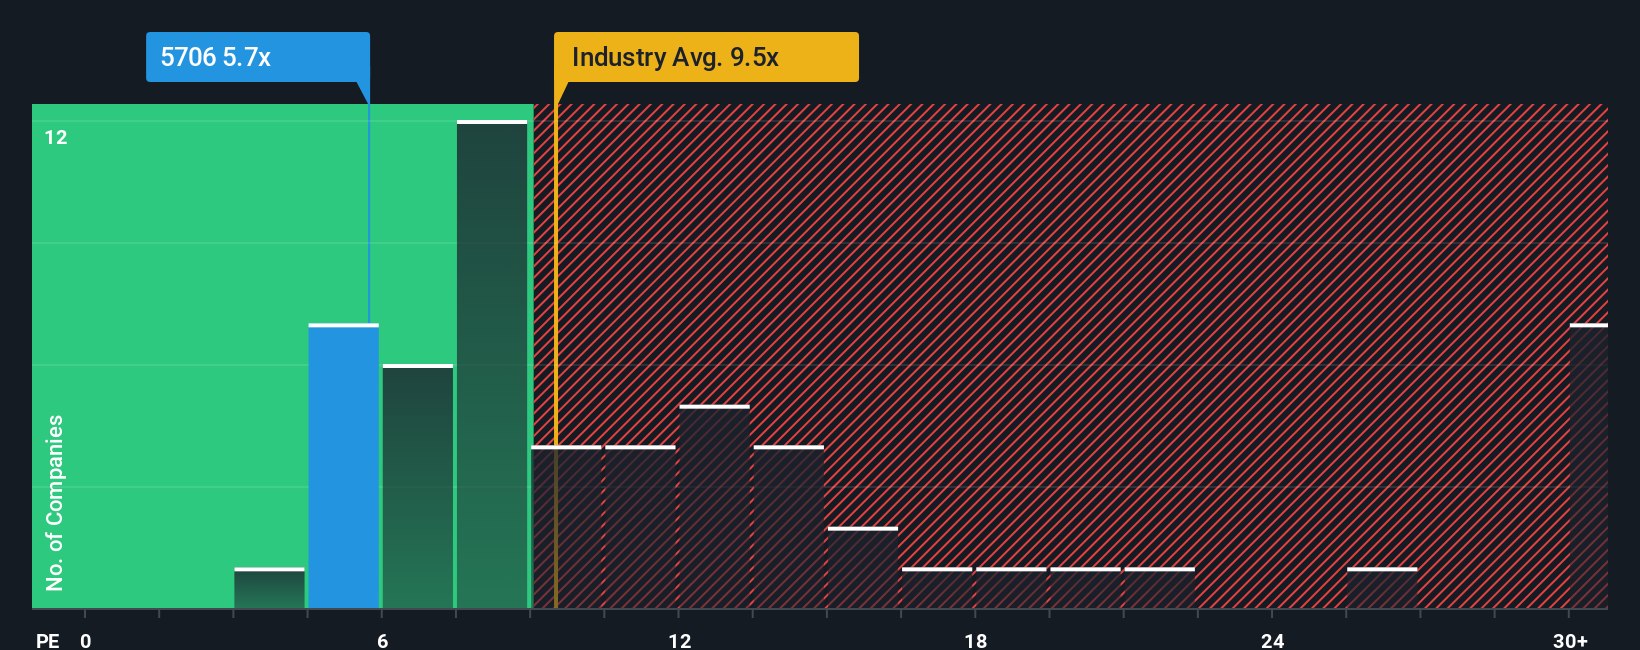Click the shortest green bar left of blue bar
Screen dimensions: 1640x650
point(270,588)
